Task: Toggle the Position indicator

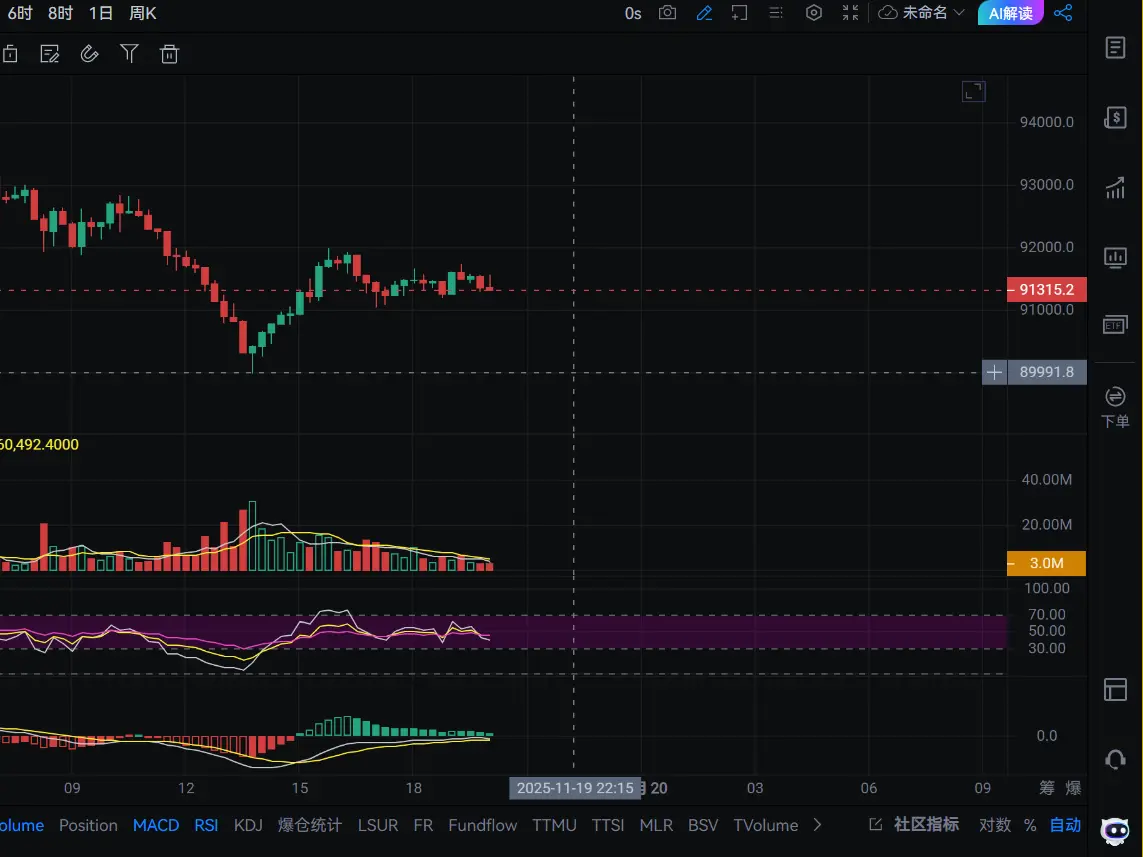Action: 88,825
